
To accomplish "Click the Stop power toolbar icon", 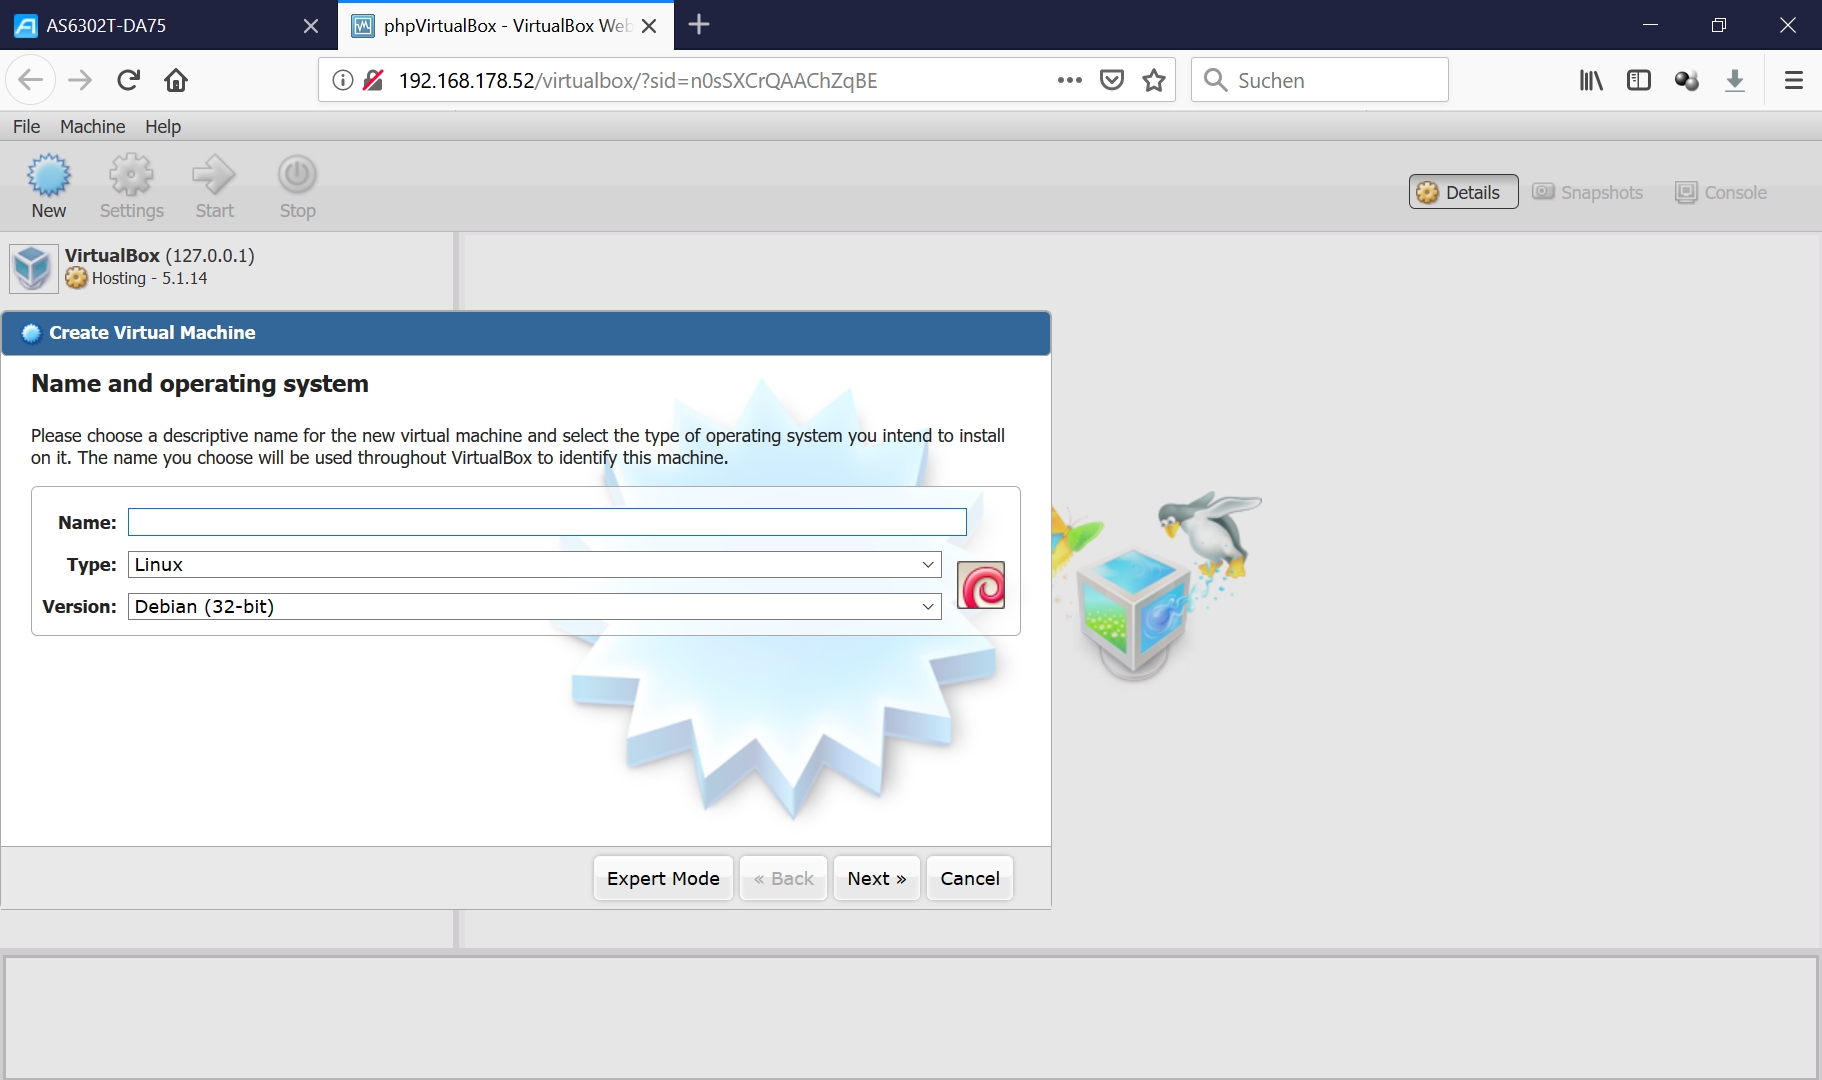I will pyautogui.click(x=297, y=176).
